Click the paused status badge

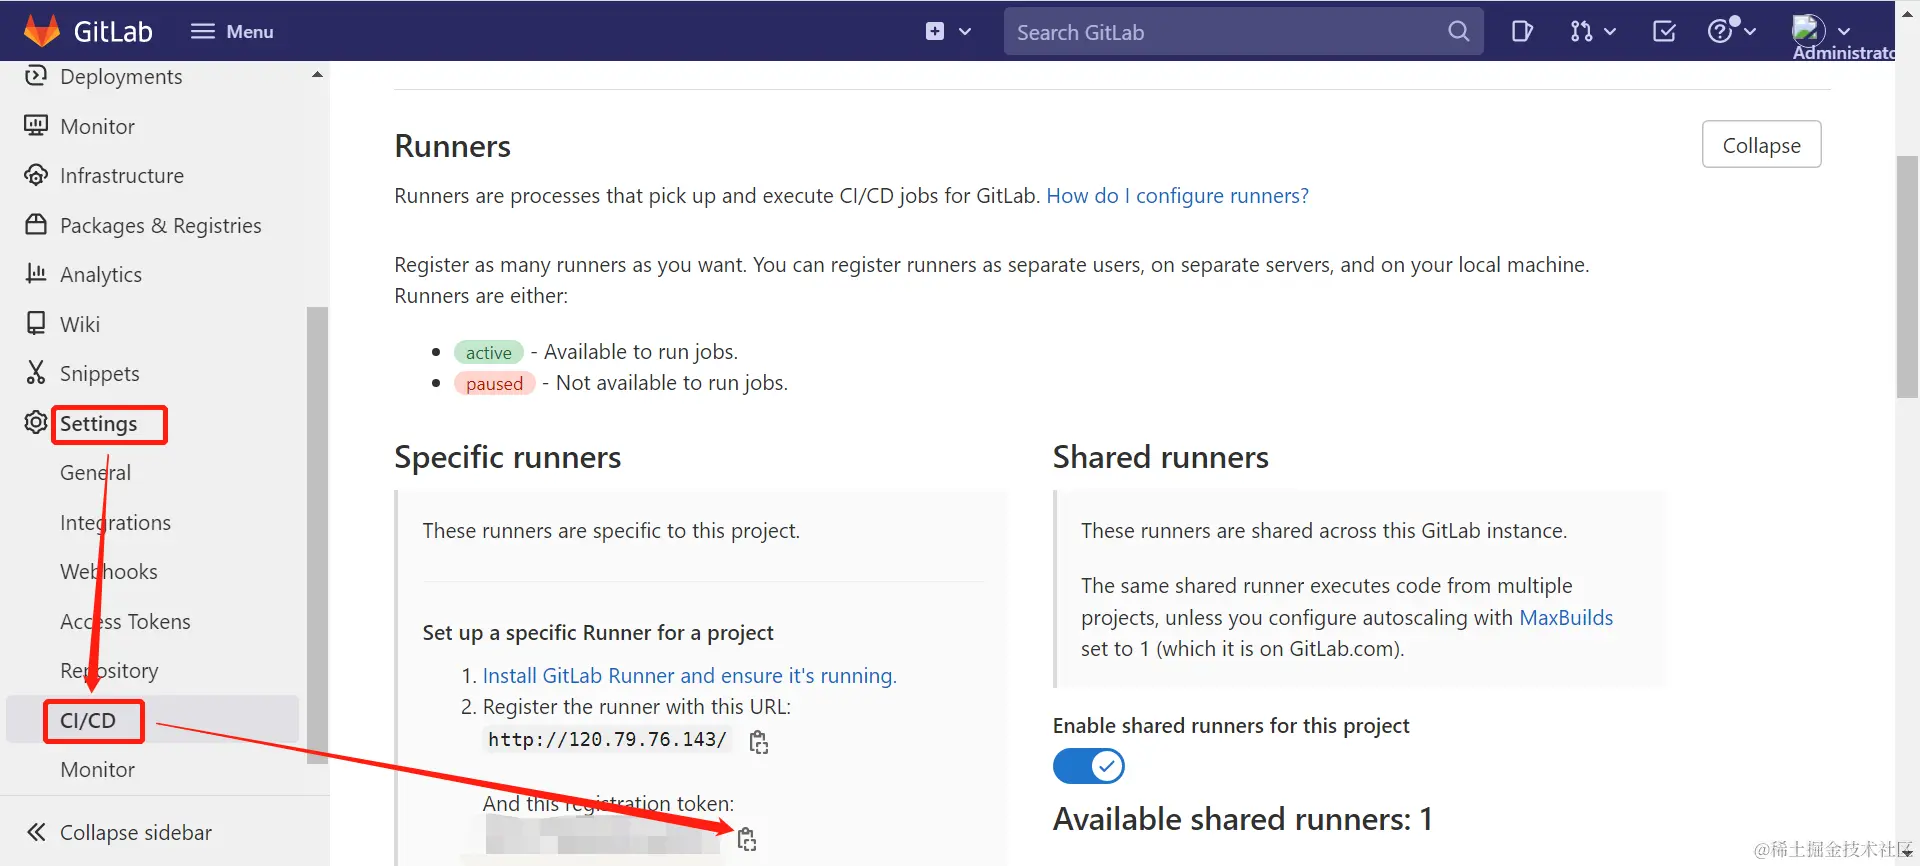point(494,384)
